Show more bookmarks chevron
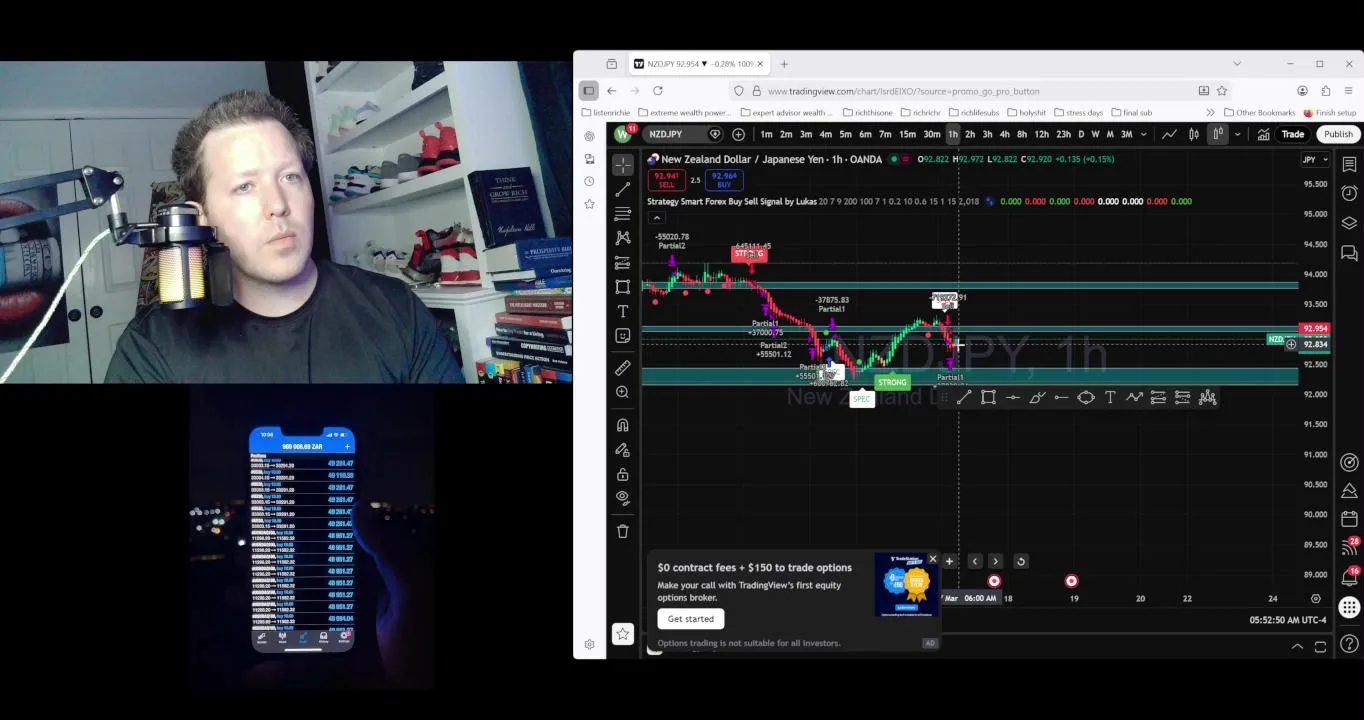1364x720 pixels. point(1211,113)
